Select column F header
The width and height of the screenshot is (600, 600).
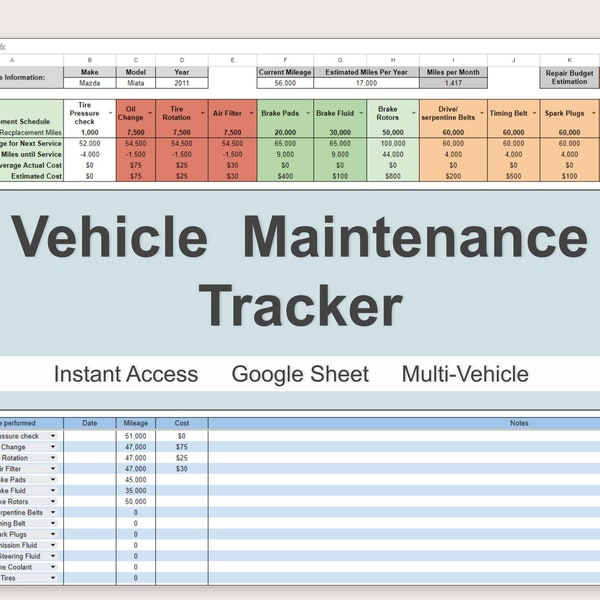[x=285, y=60]
